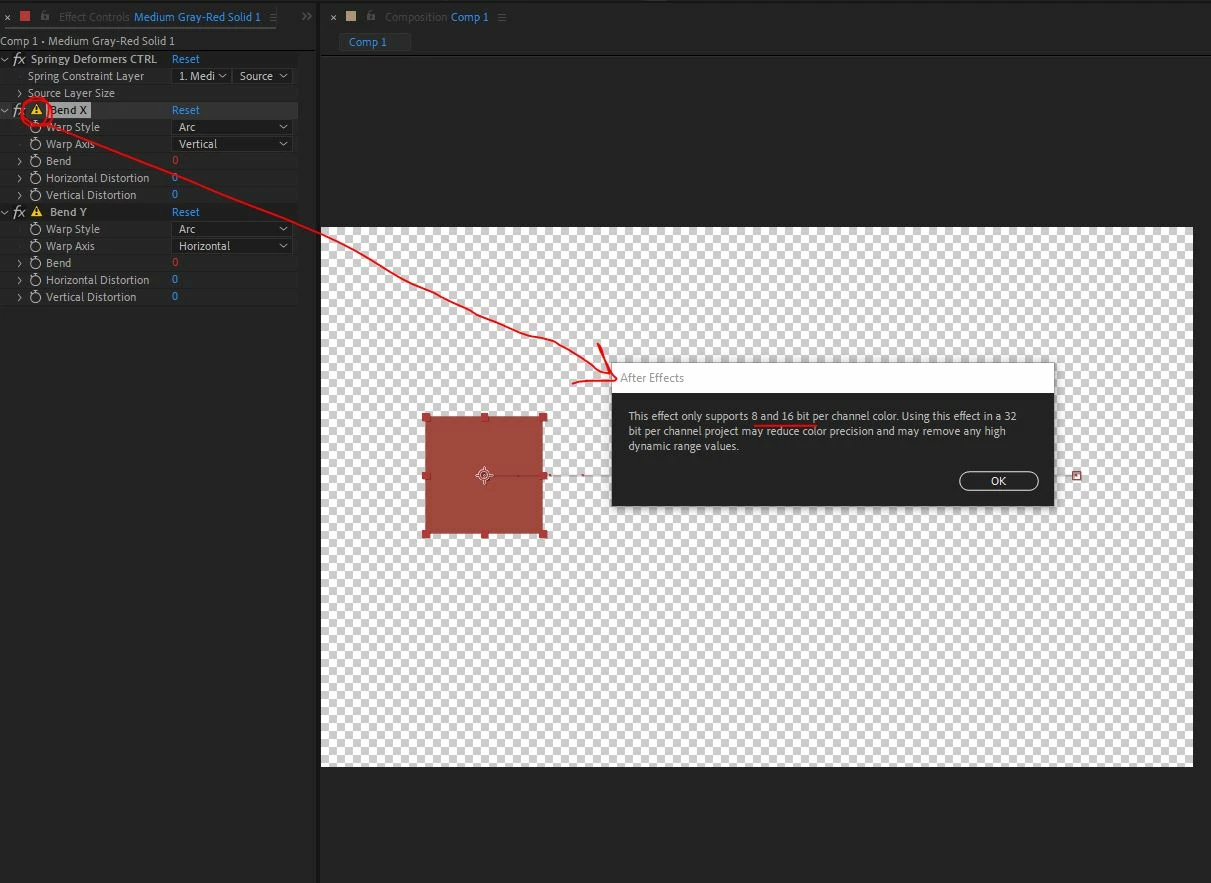Close the Effect Controls panel tab
The image size is (1211, 883).
click(x=7, y=17)
